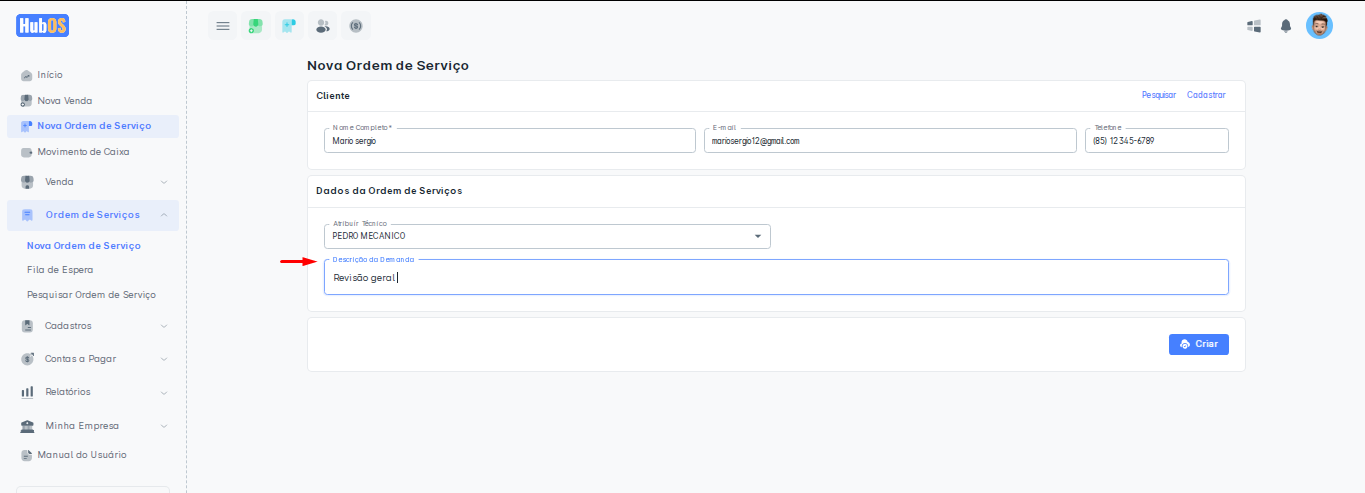Viewport: 1365px width, 493px height.
Task: Click the Pesquisar link in Cliente card
Action: 1158,95
